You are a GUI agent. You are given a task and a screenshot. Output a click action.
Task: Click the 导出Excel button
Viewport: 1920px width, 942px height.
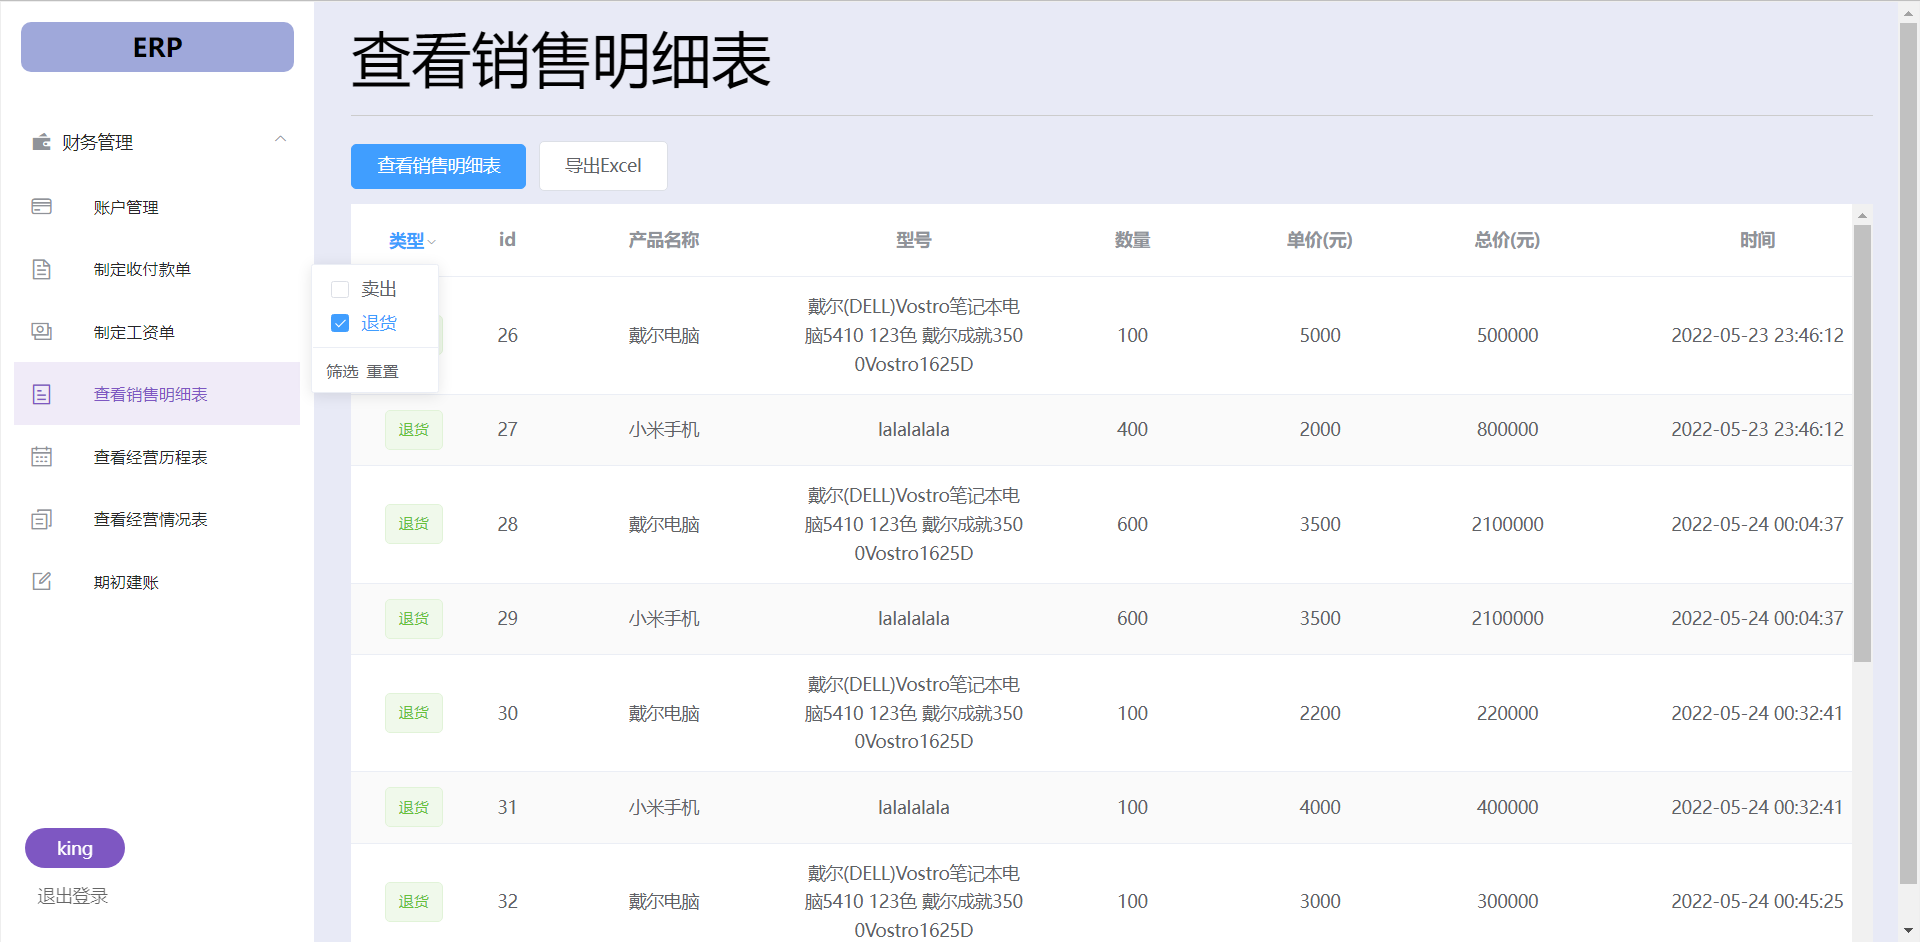coord(603,166)
